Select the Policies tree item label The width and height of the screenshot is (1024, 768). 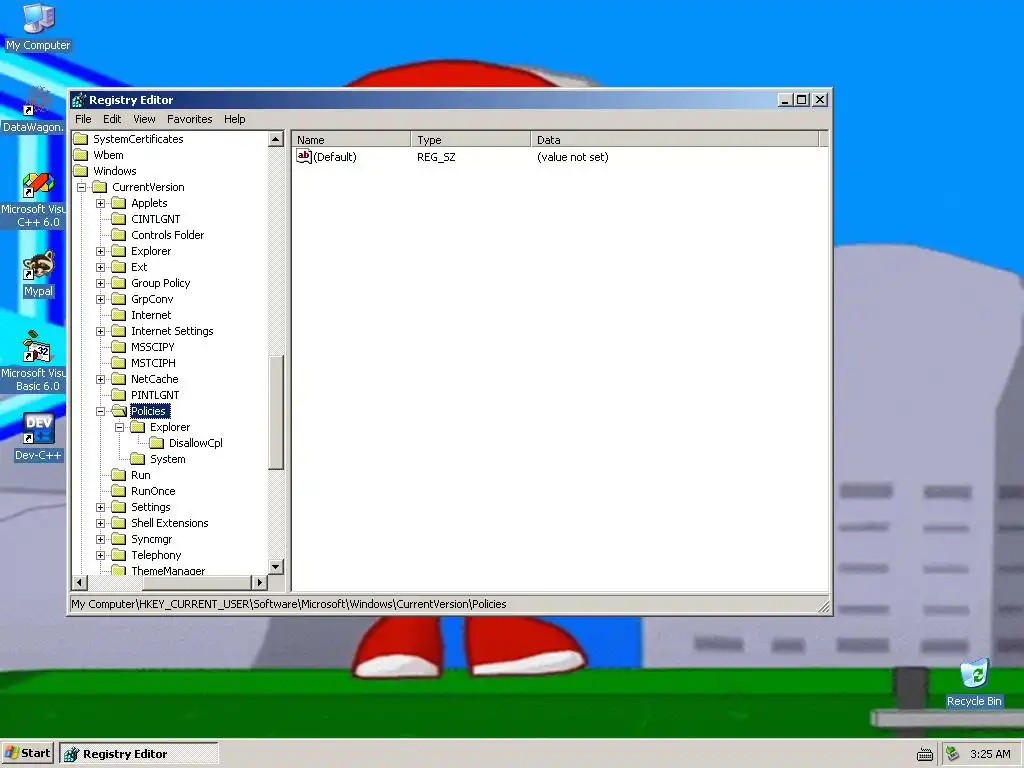[150, 411]
